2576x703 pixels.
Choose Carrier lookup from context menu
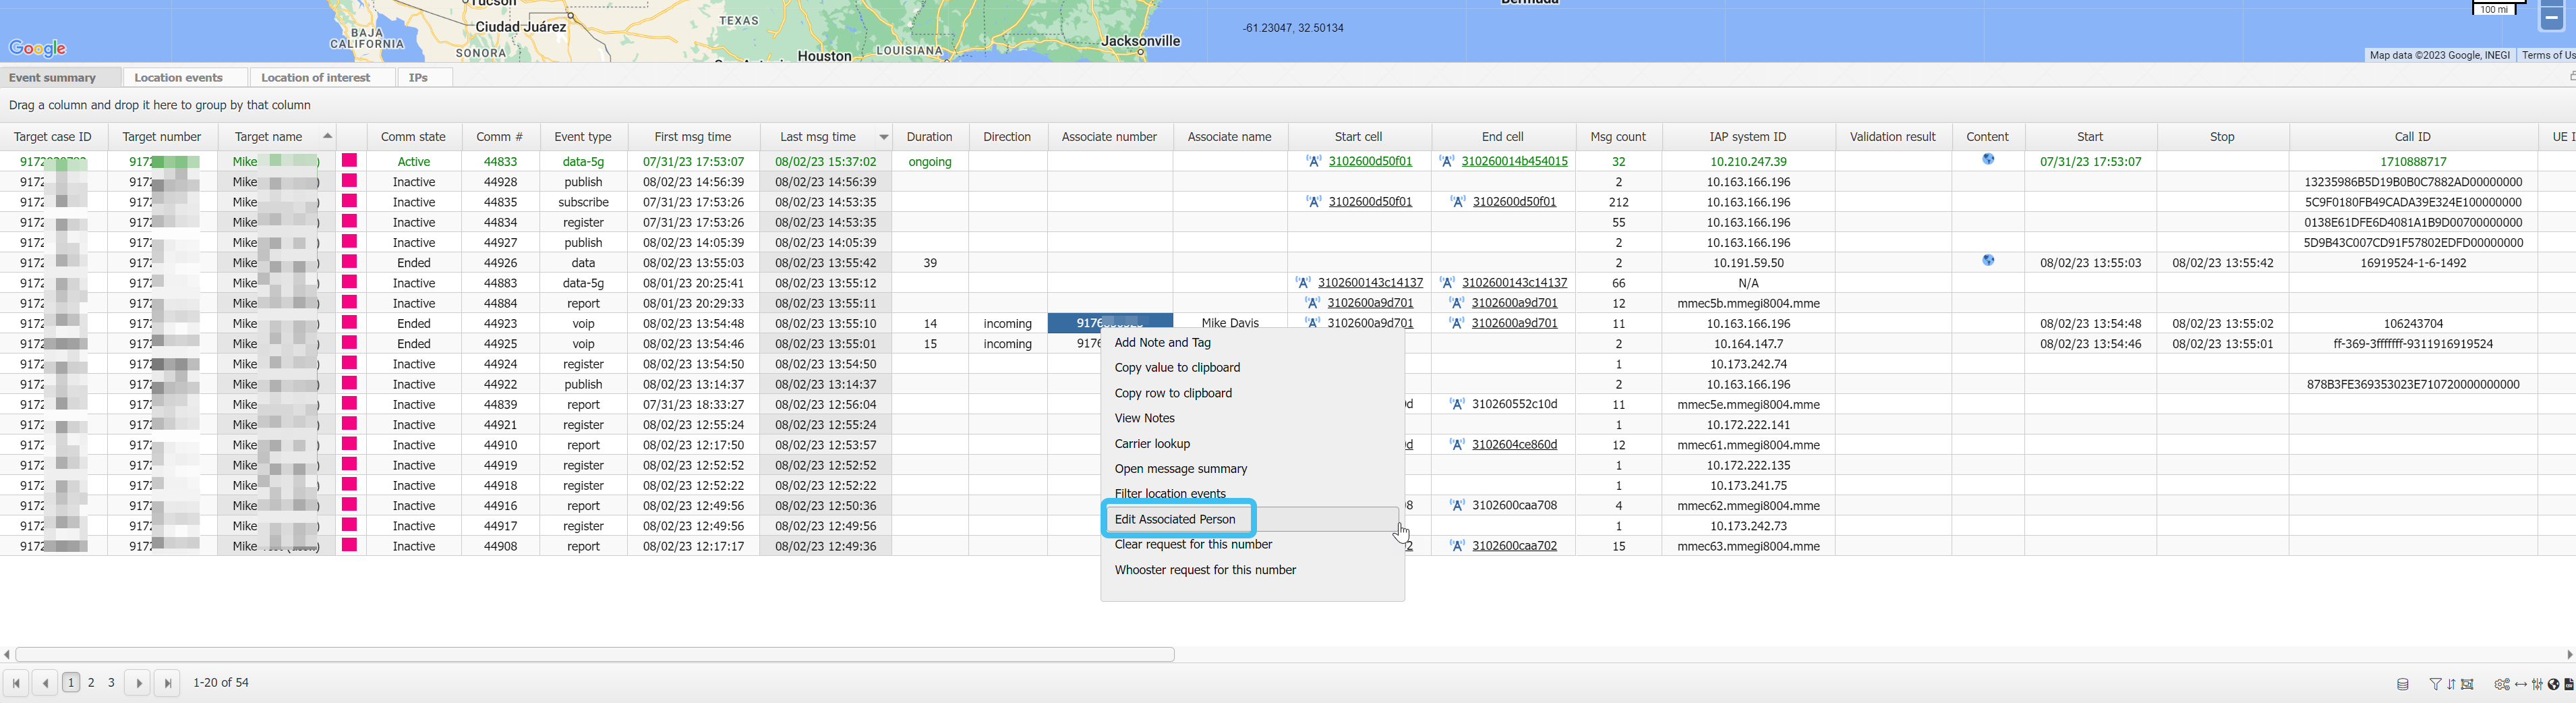[1152, 444]
